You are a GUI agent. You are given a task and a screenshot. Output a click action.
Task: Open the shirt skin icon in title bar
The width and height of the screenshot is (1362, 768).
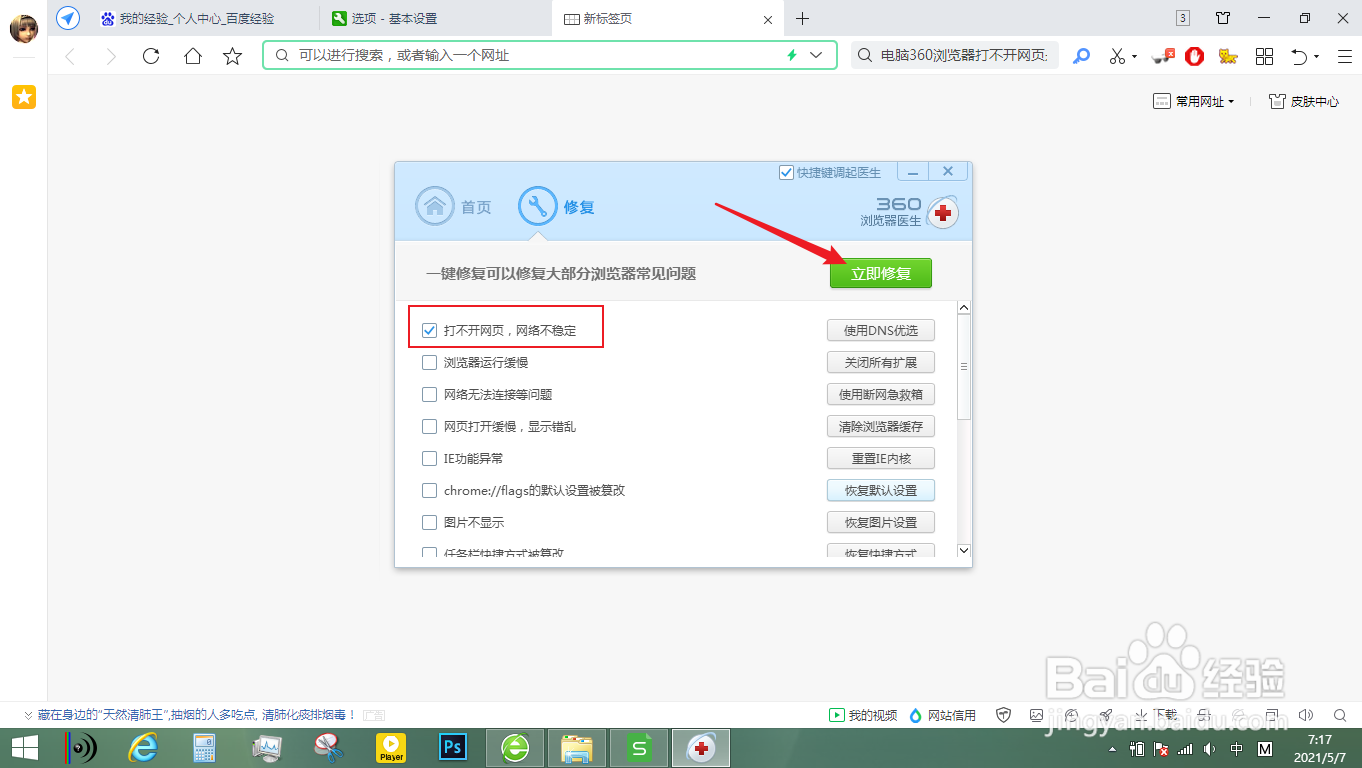pyautogui.click(x=1223, y=18)
